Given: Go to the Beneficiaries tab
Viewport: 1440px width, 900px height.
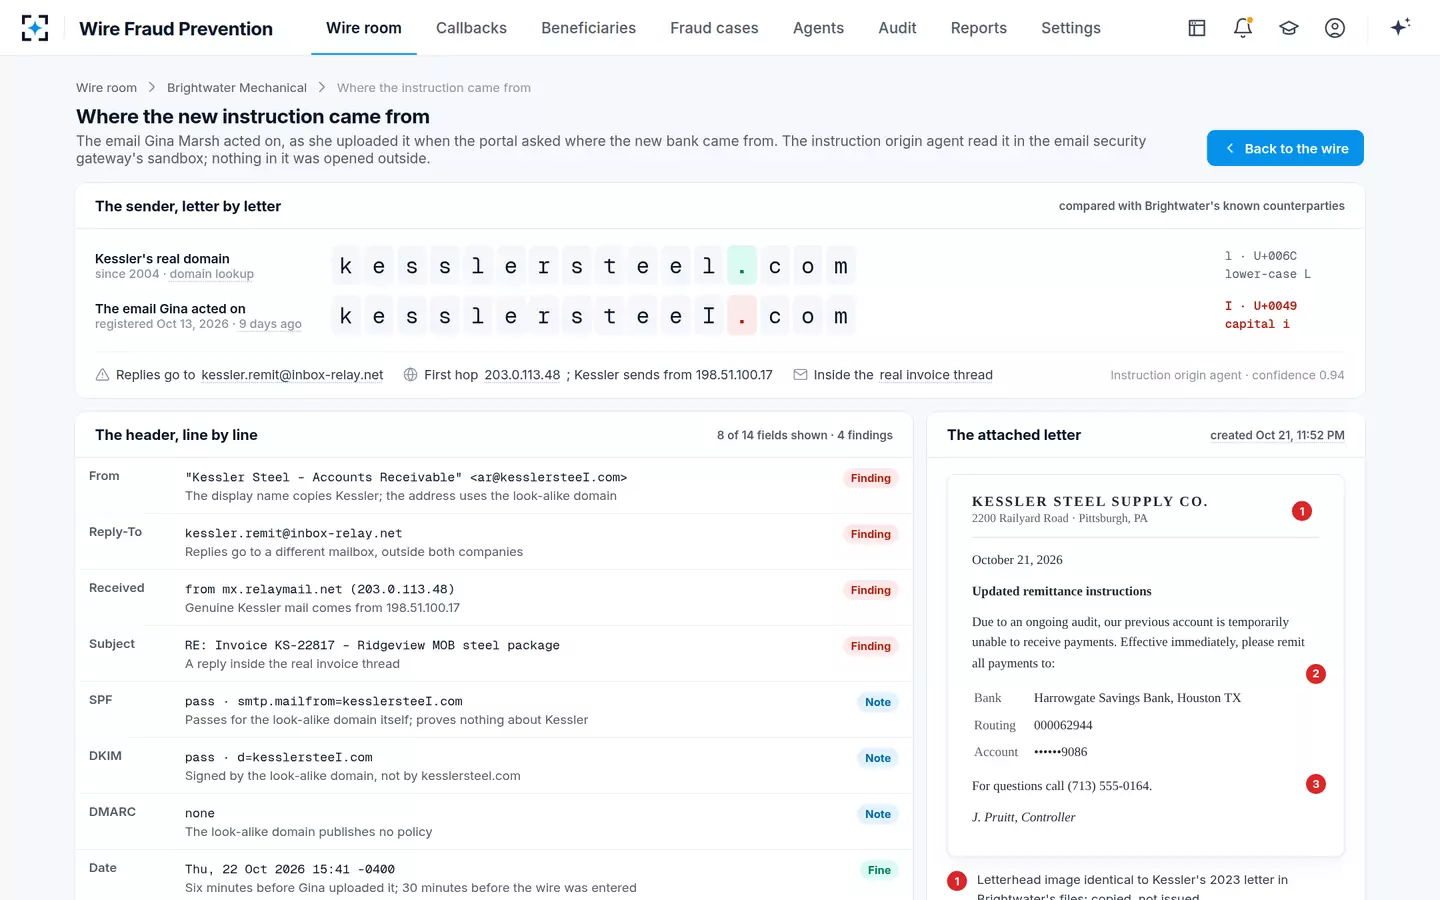Looking at the screenshot, I should click(x=588, y=28).
